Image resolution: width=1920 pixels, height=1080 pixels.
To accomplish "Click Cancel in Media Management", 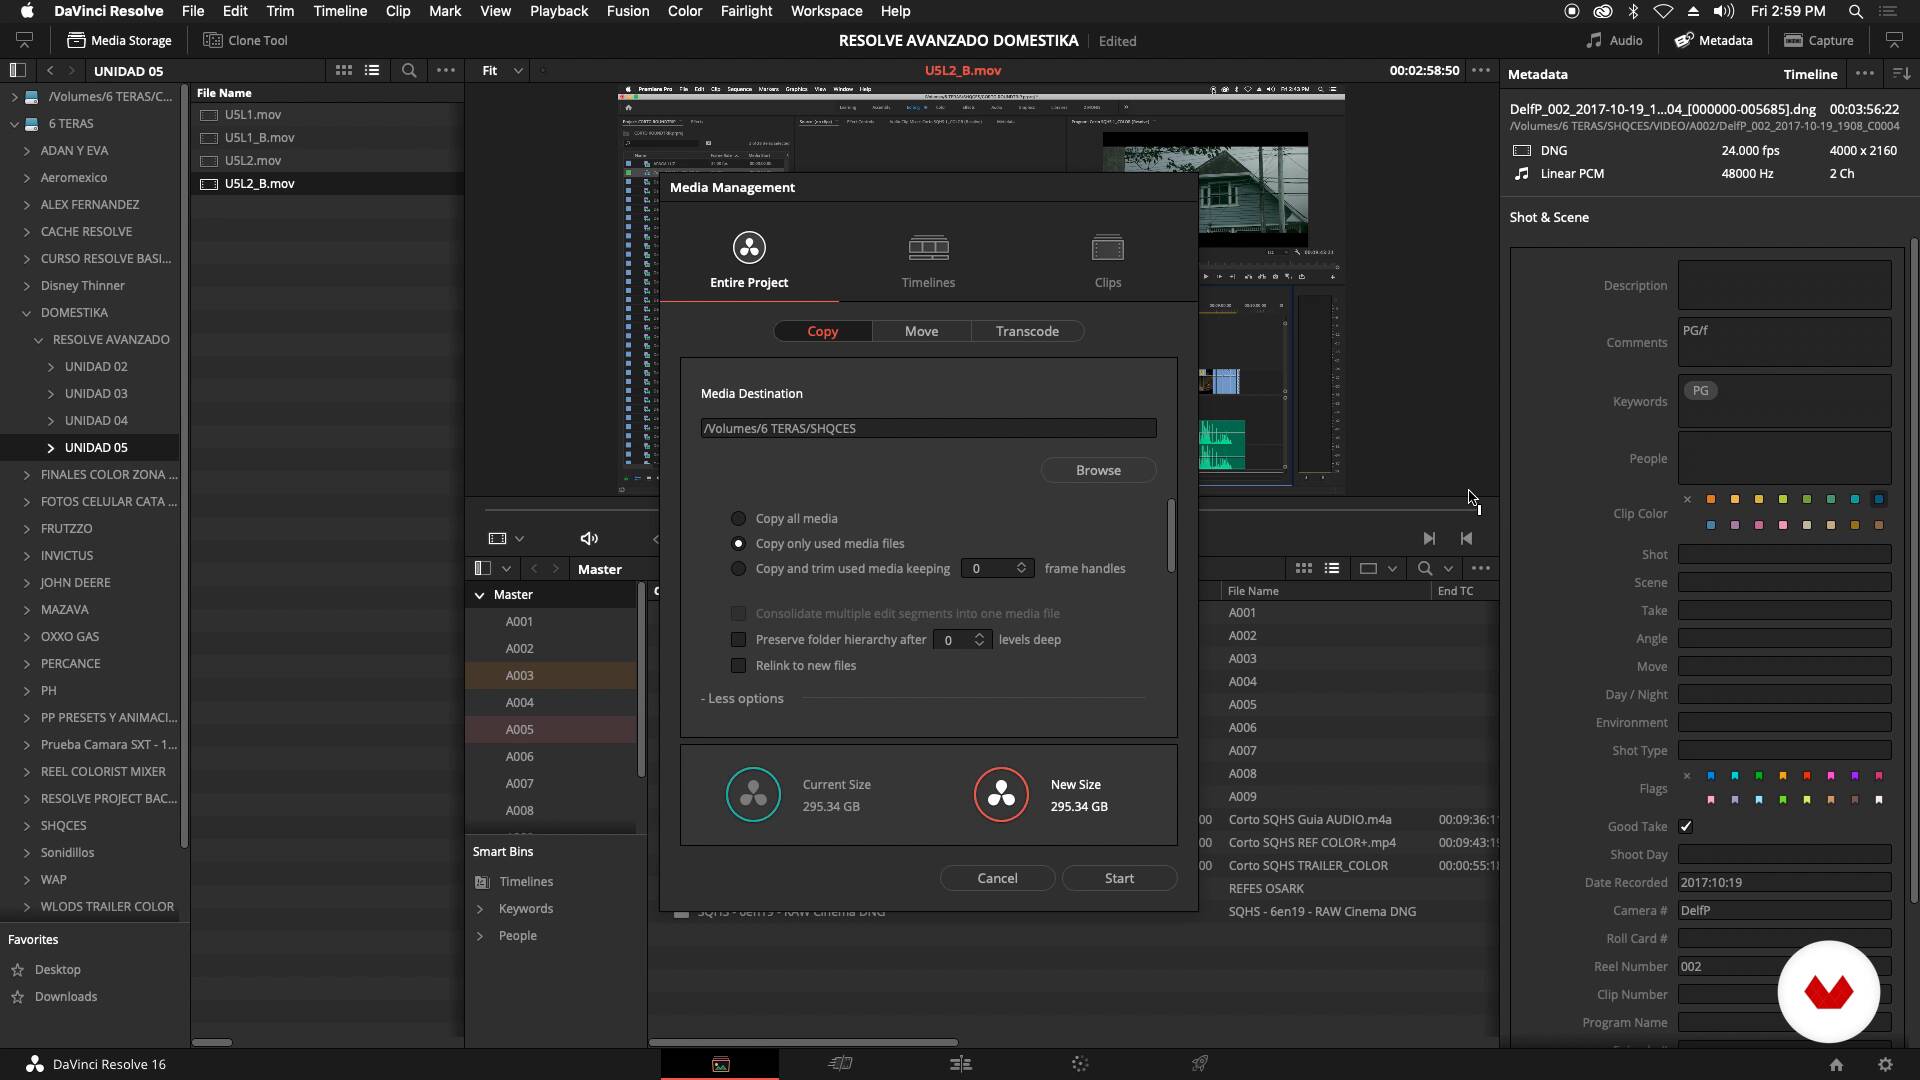I will 997,878.
